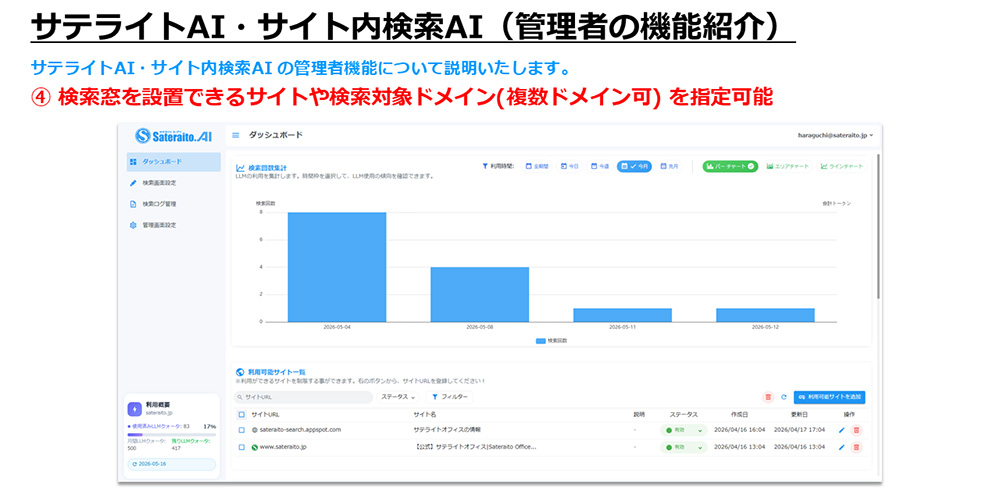The width and height of the screenshot is (1000, 492).
Task: Click the 作成日 column header
Action: [740, 414]
